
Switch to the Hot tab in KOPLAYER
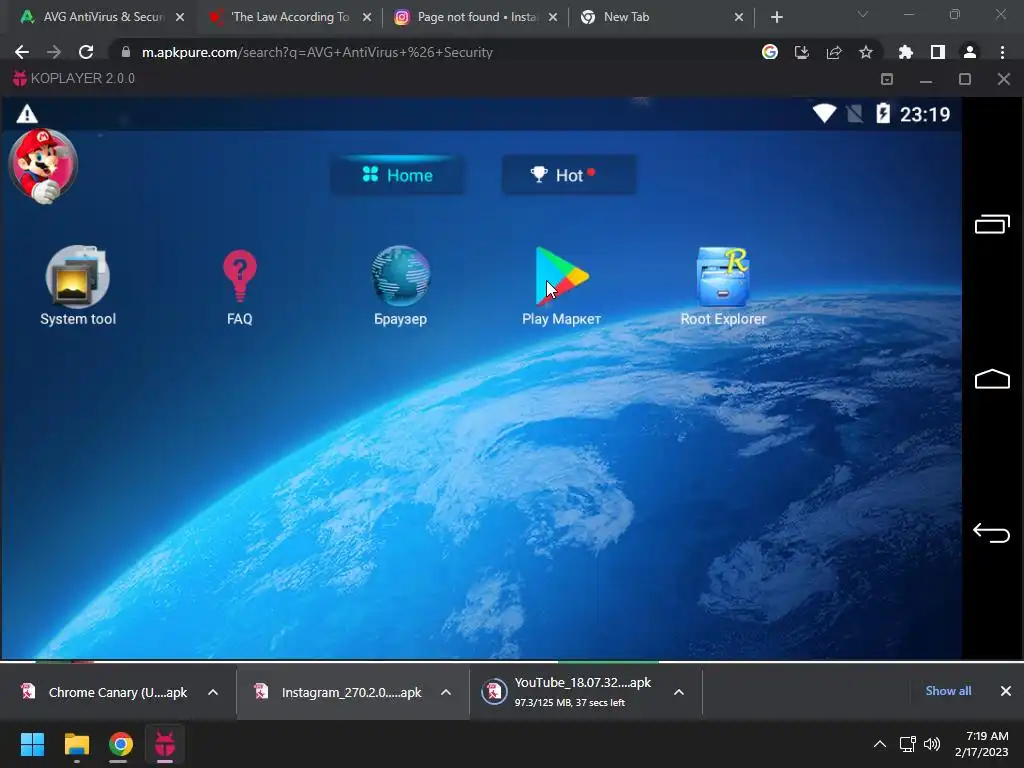coord(569,175)
